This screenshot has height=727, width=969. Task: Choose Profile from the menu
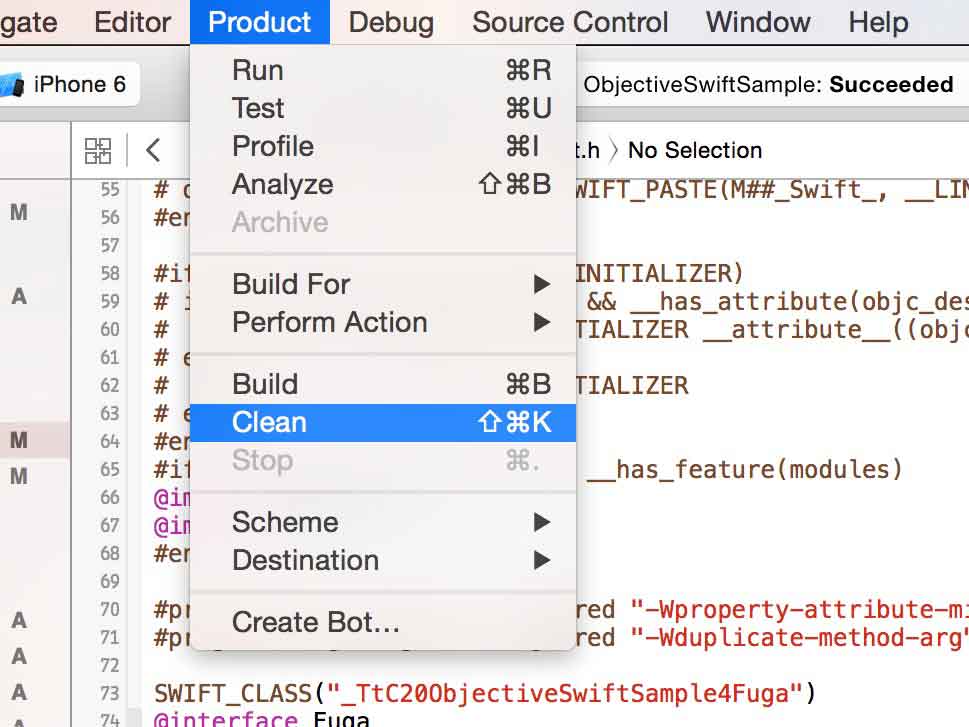click(383, 147)
